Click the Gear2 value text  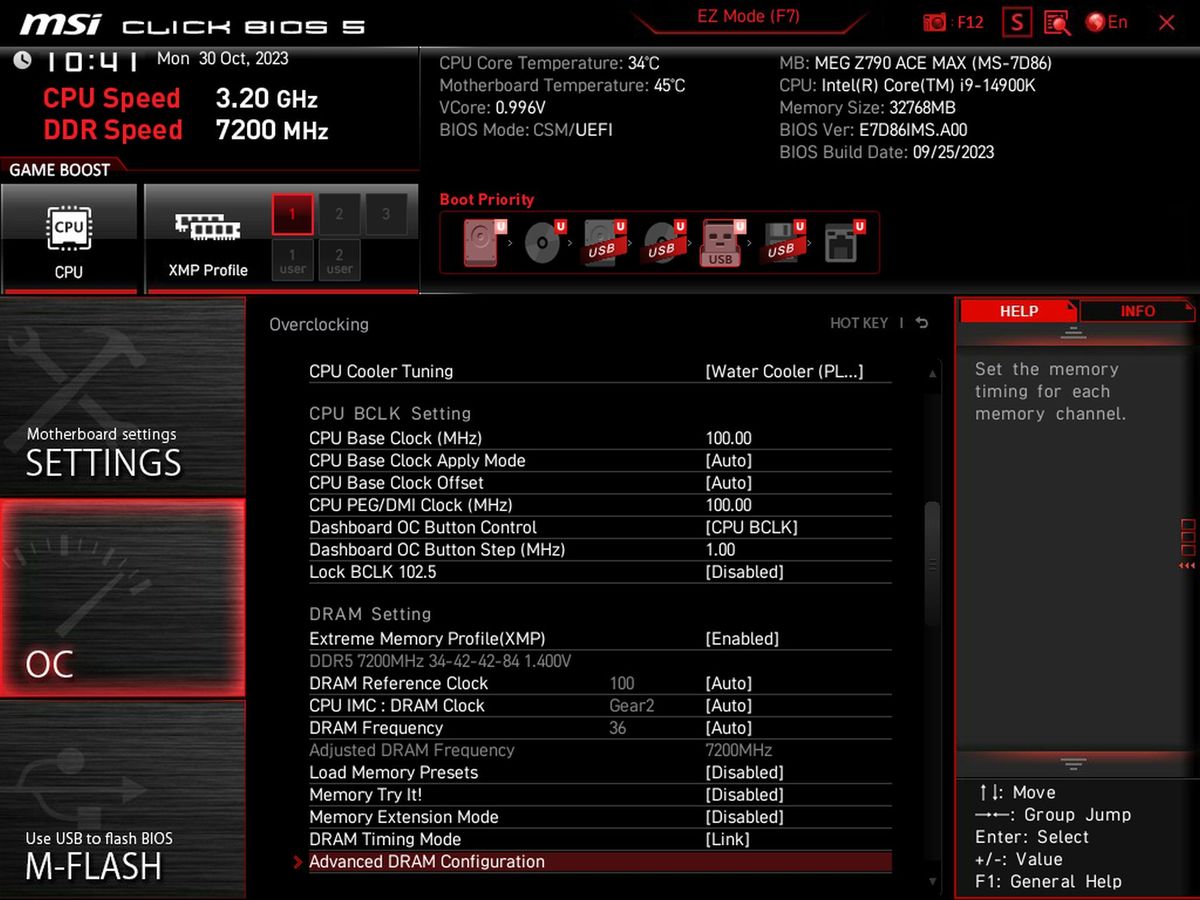coord(632,705)
